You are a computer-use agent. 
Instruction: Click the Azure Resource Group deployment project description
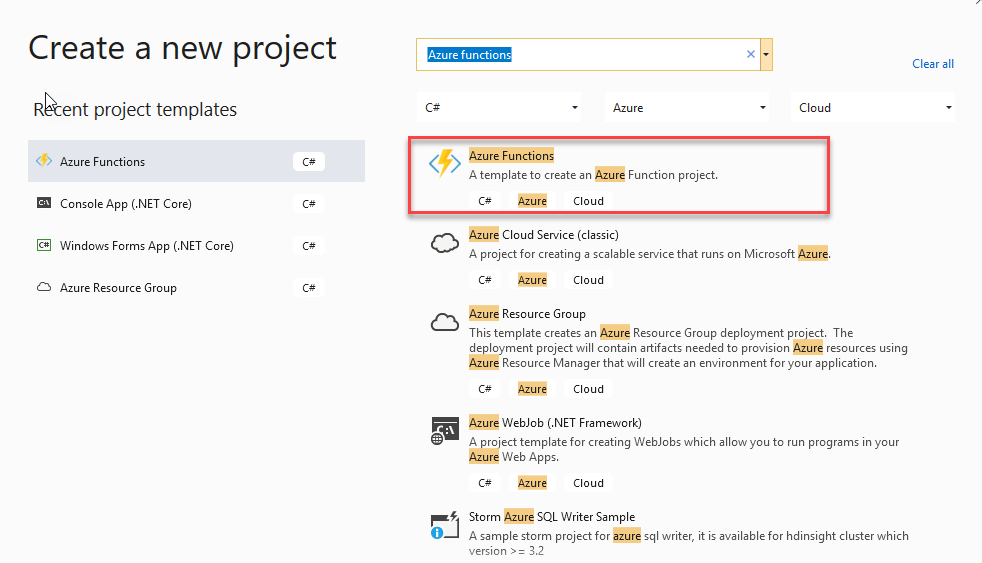click(688, 348)
